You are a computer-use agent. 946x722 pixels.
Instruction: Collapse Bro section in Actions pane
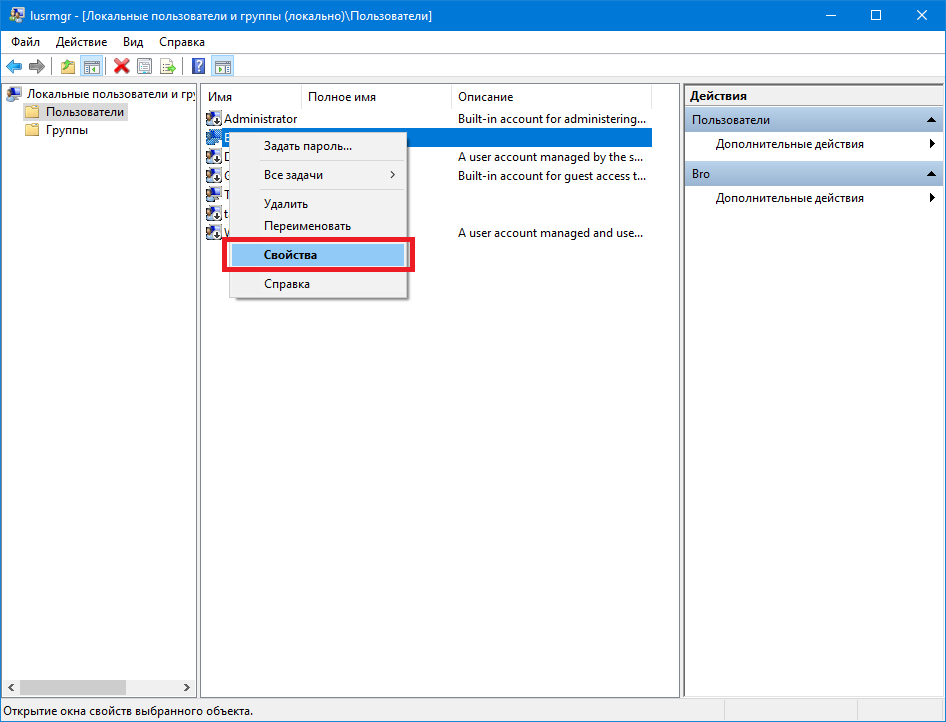coord(932,174)
